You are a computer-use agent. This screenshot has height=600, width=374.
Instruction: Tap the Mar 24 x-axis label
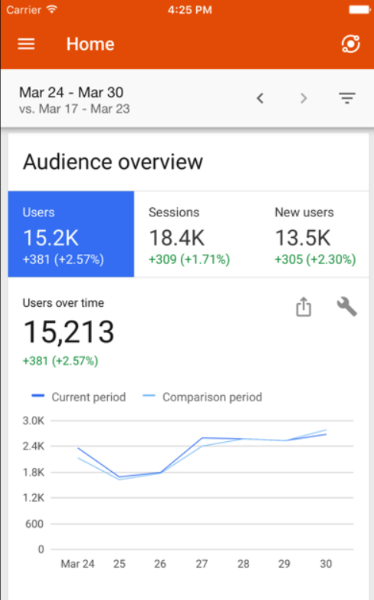coord(78,564)
